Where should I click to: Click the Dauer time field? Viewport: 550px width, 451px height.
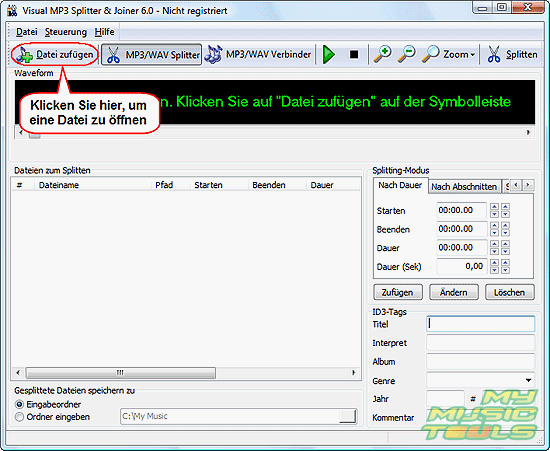[461, 248]
